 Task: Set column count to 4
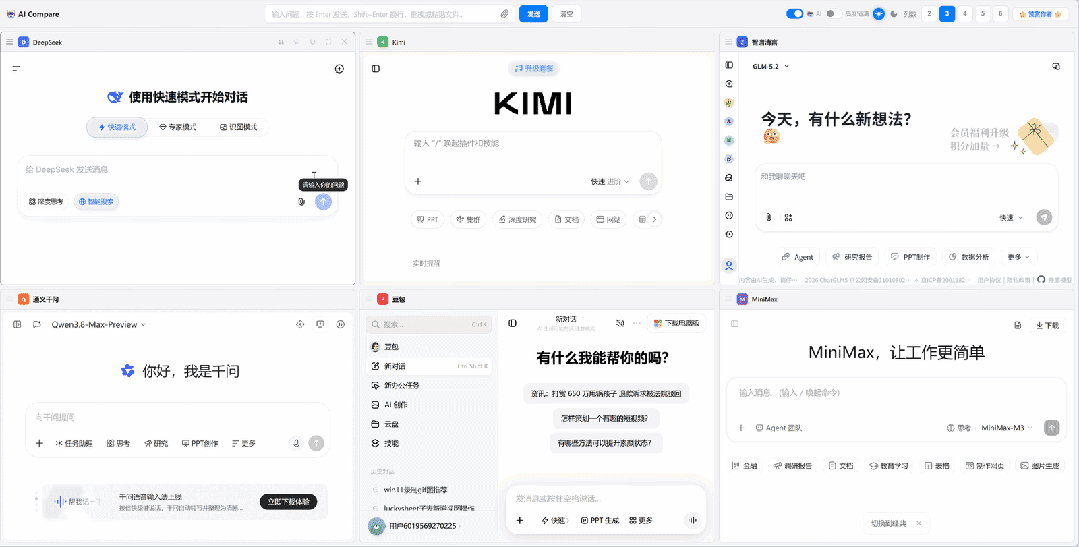tap(965, 14)
